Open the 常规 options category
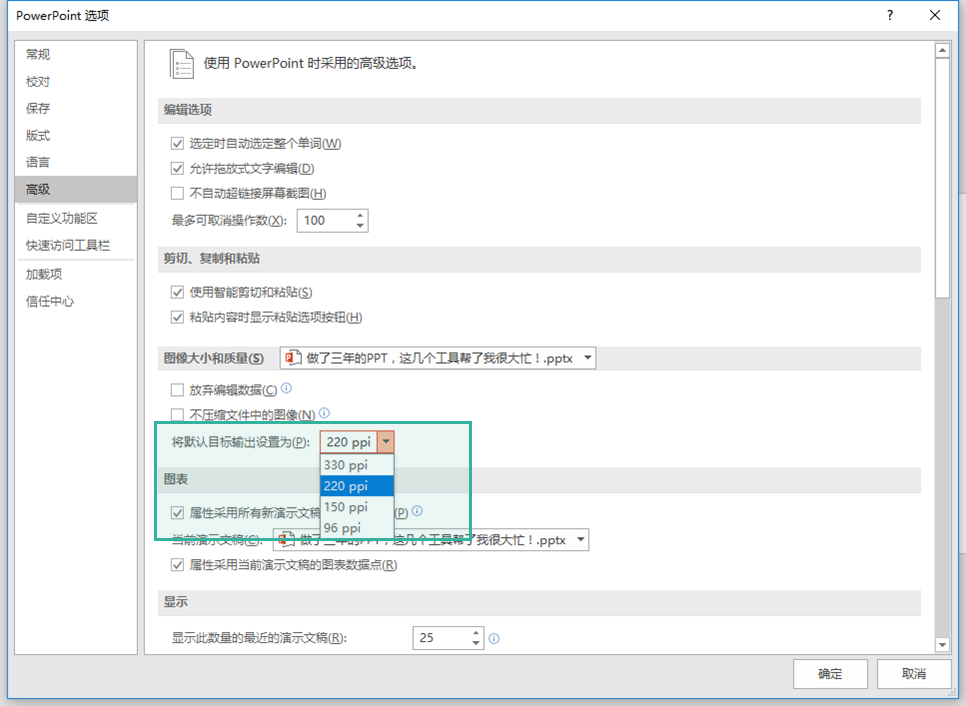Viewport: 966px width, 706px height. (x=75, y=54)
